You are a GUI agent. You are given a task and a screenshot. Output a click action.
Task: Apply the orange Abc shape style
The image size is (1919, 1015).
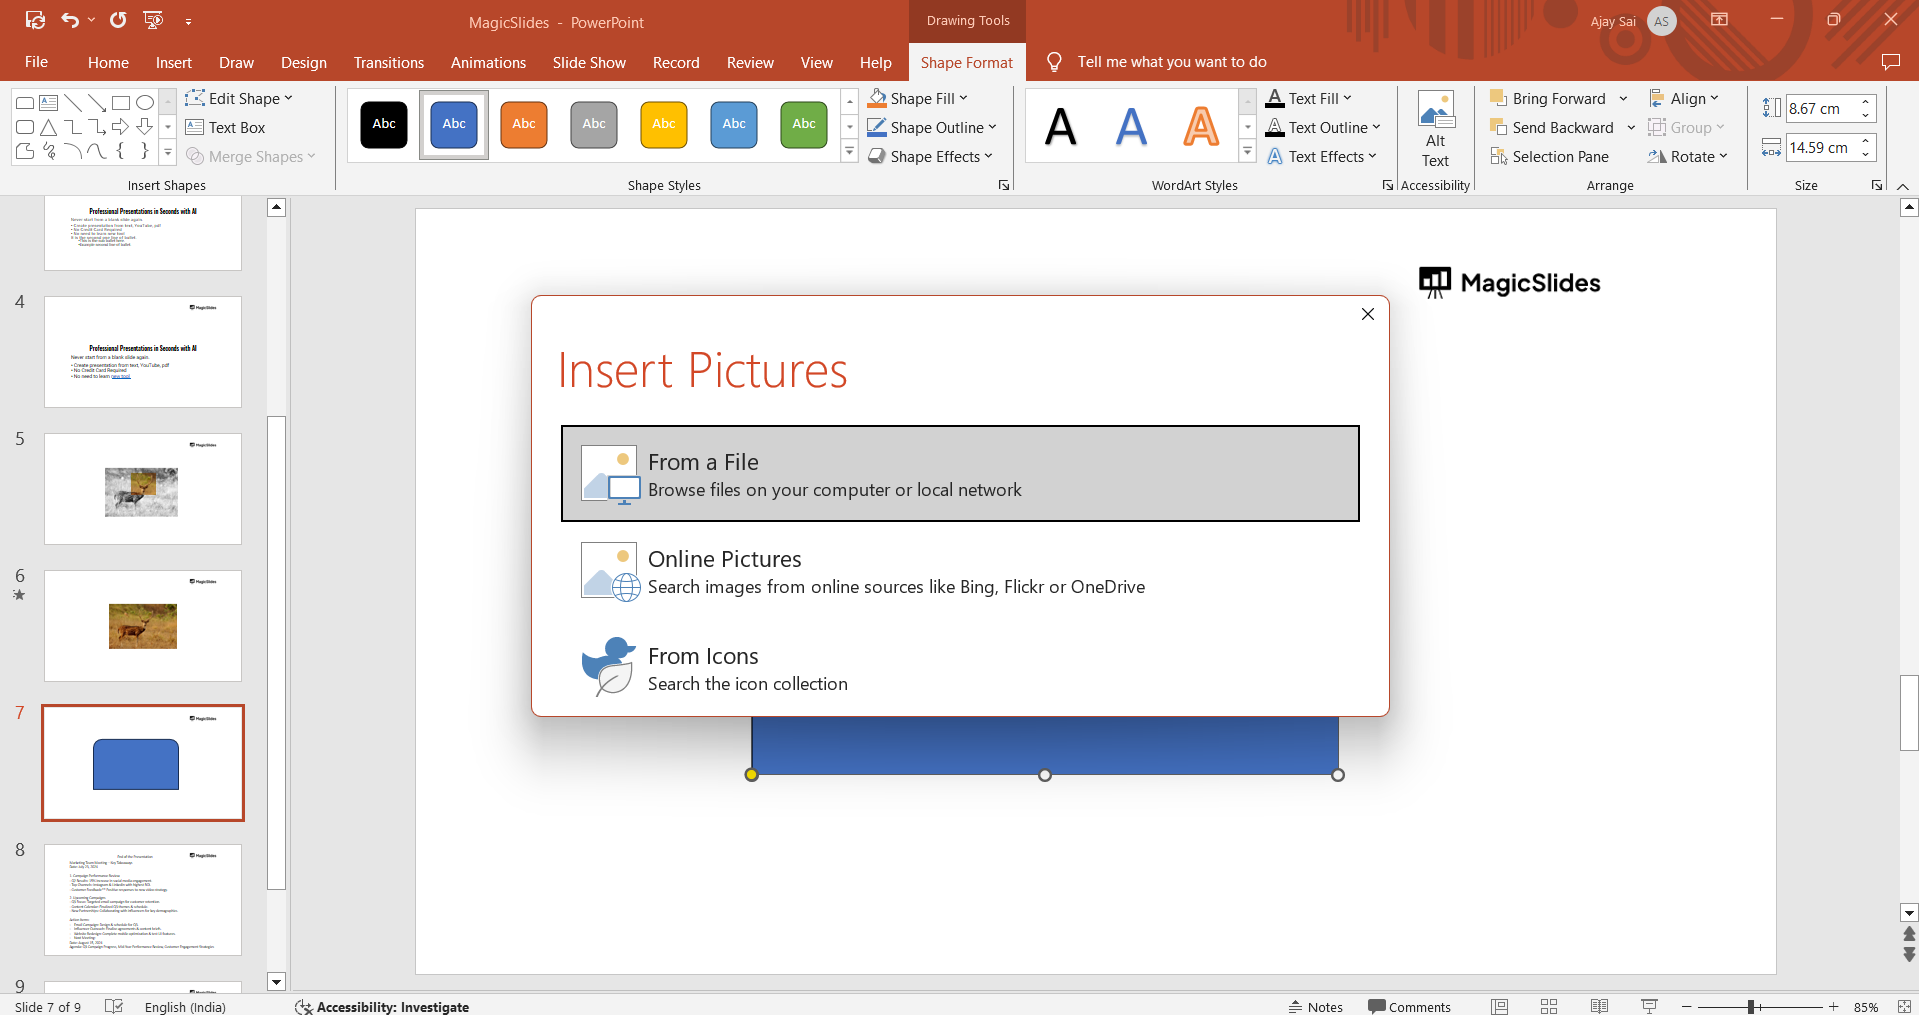click(524, 125)
